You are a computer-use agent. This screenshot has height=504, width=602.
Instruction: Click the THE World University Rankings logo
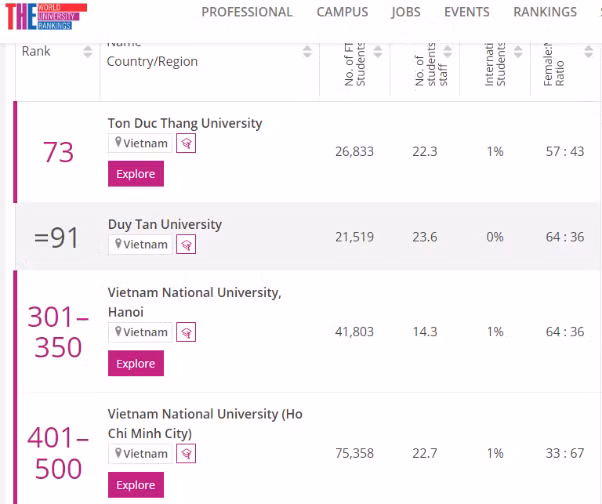[x=45, y=17]
